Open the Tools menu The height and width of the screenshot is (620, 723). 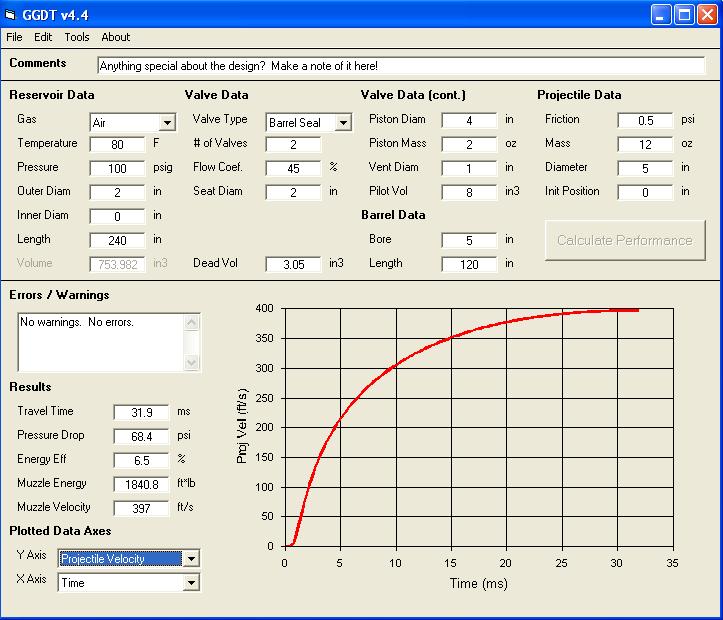[x=77, y=37]
